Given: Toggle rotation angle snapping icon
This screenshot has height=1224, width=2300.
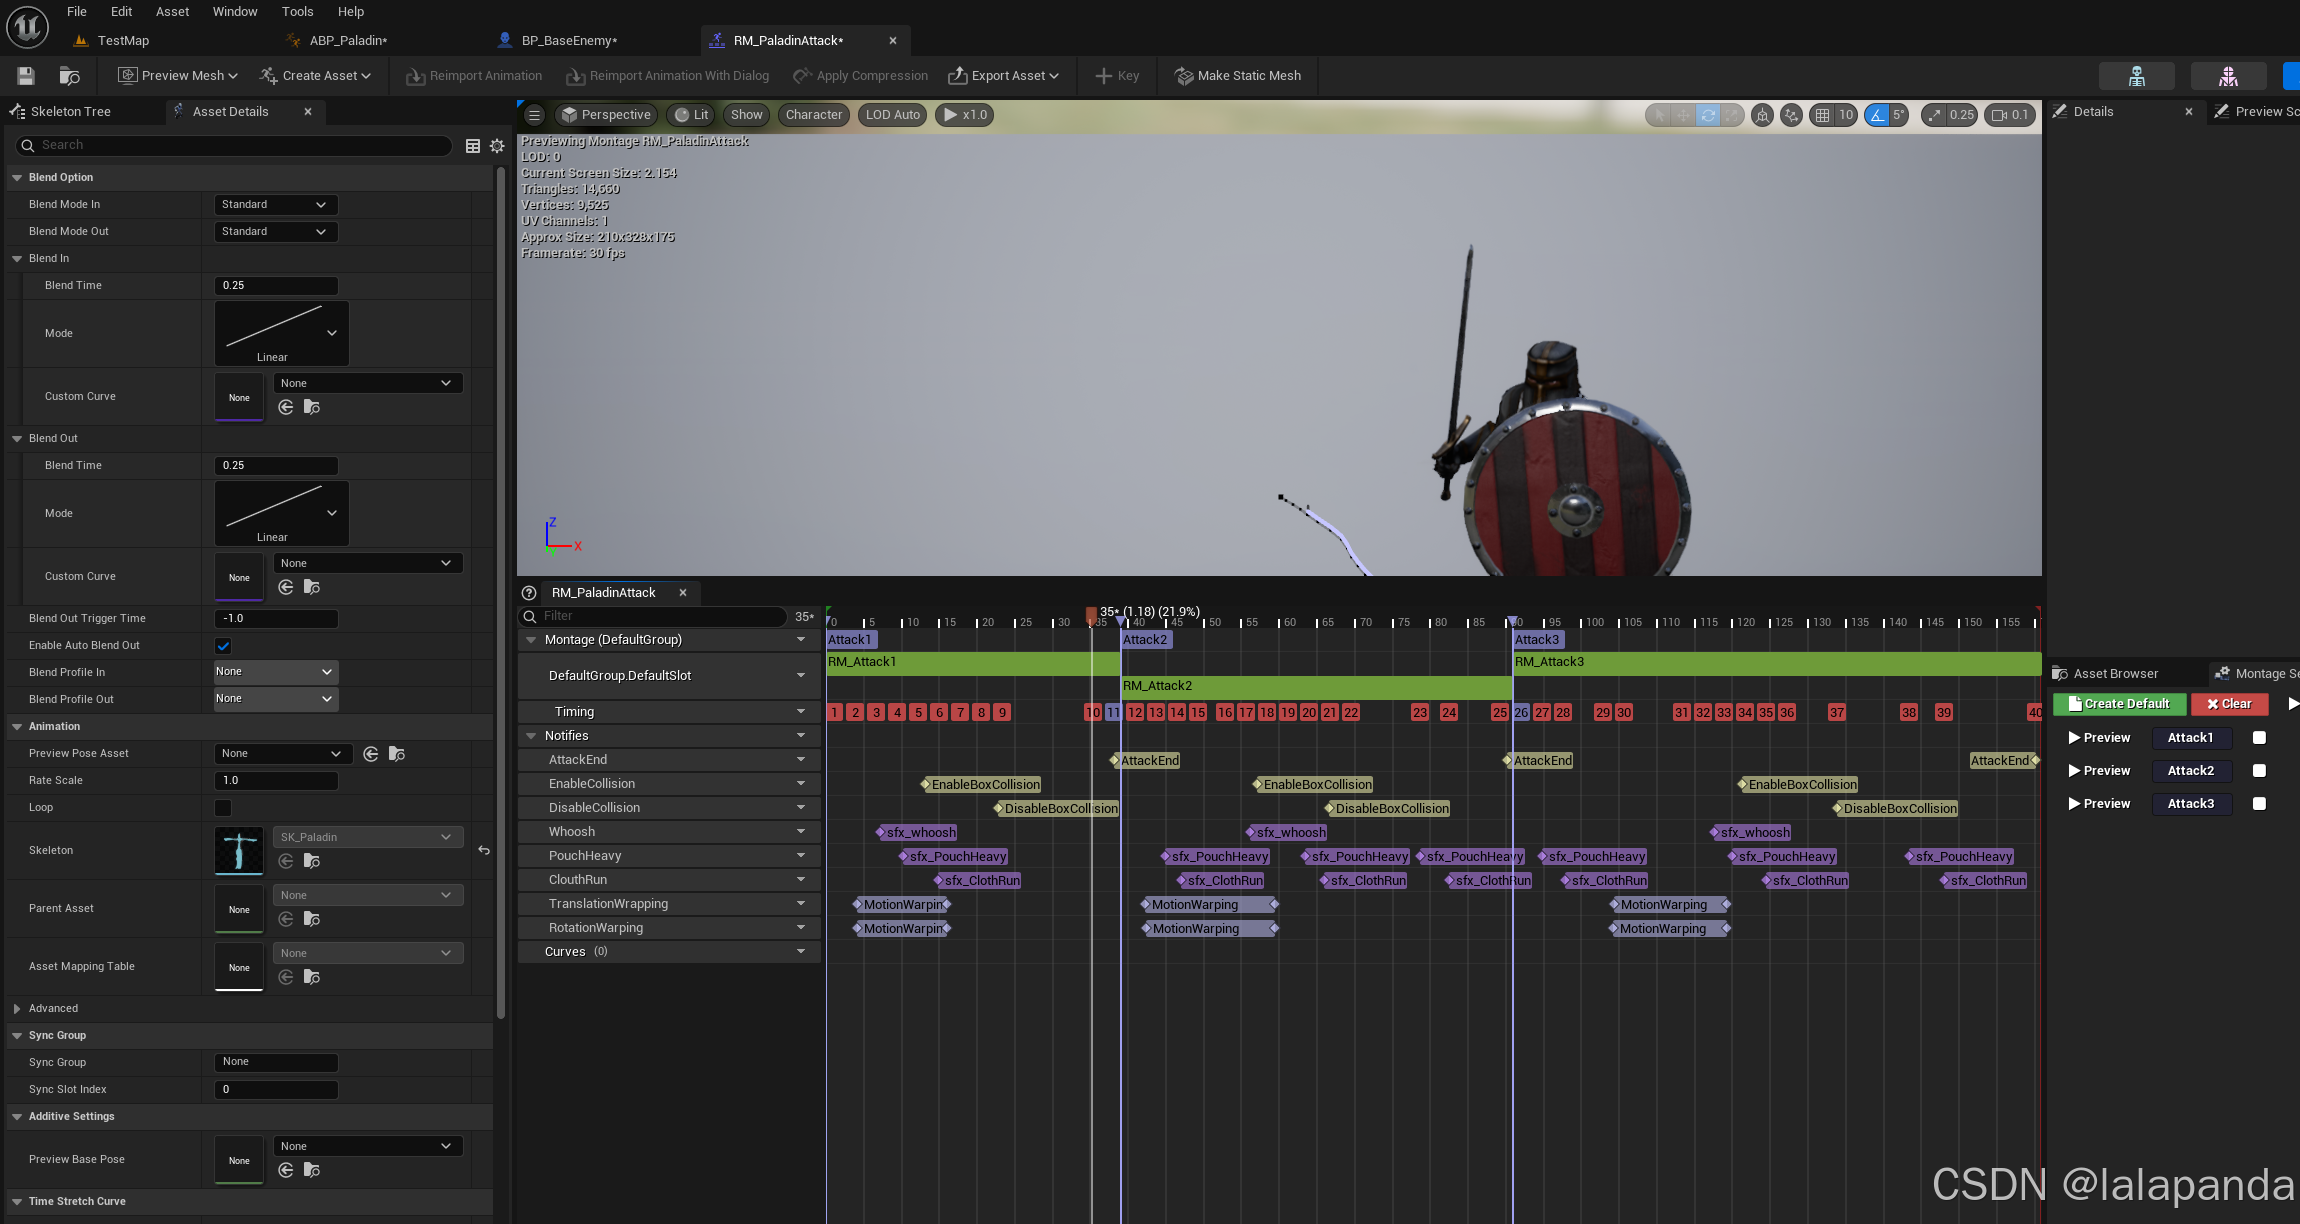Looking at the screenshot, I should point(1877,115).
